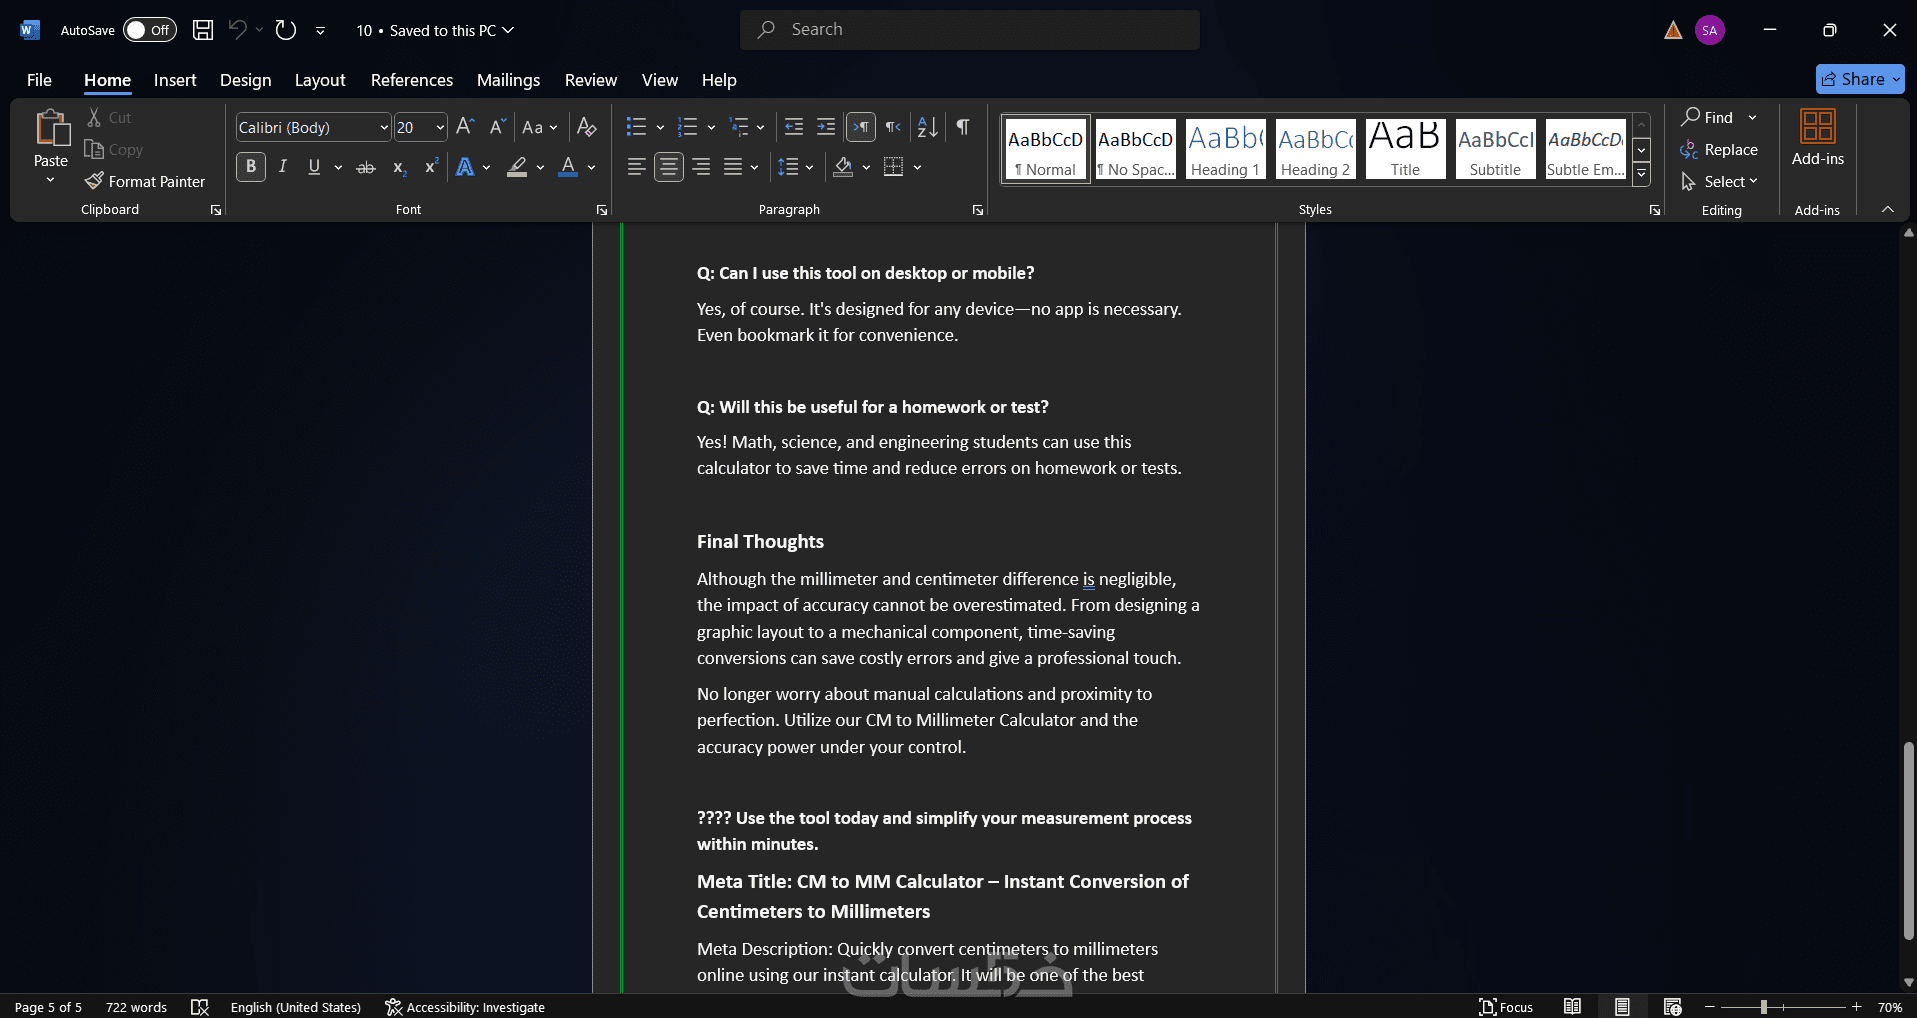Open the font name dropdown

coord(384,128)
